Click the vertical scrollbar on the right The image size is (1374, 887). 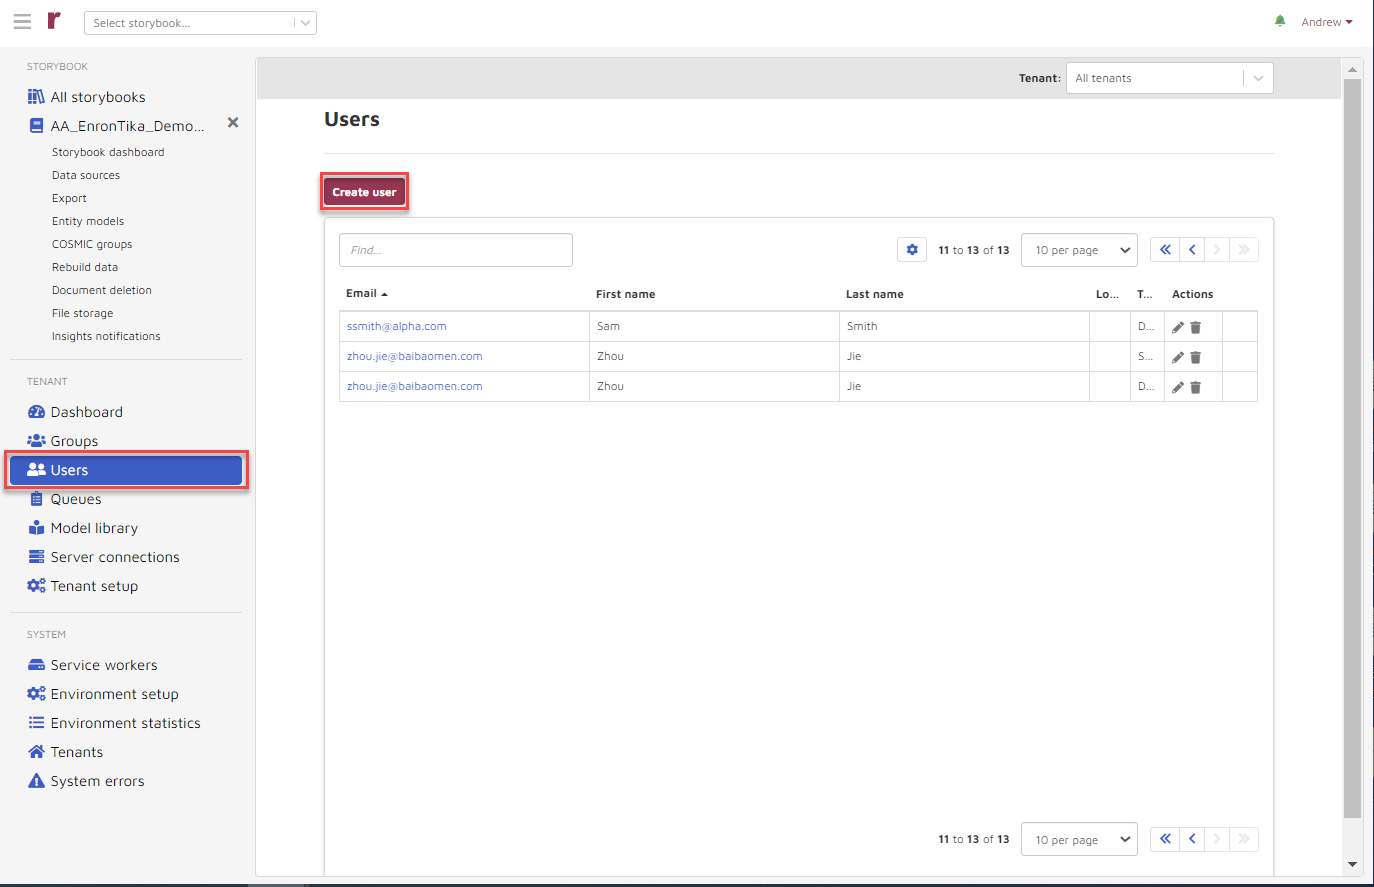tap(1353, 448)
